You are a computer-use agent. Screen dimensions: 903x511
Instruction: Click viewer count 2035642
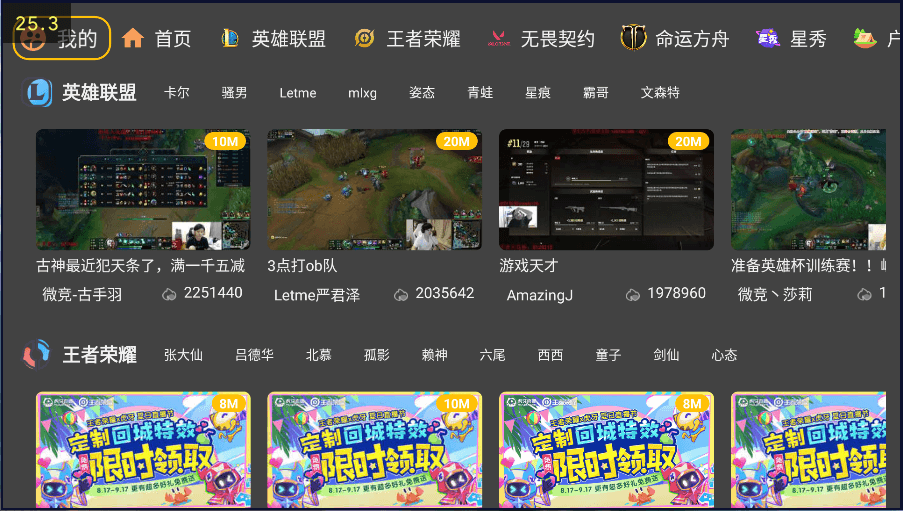[445, 293]
